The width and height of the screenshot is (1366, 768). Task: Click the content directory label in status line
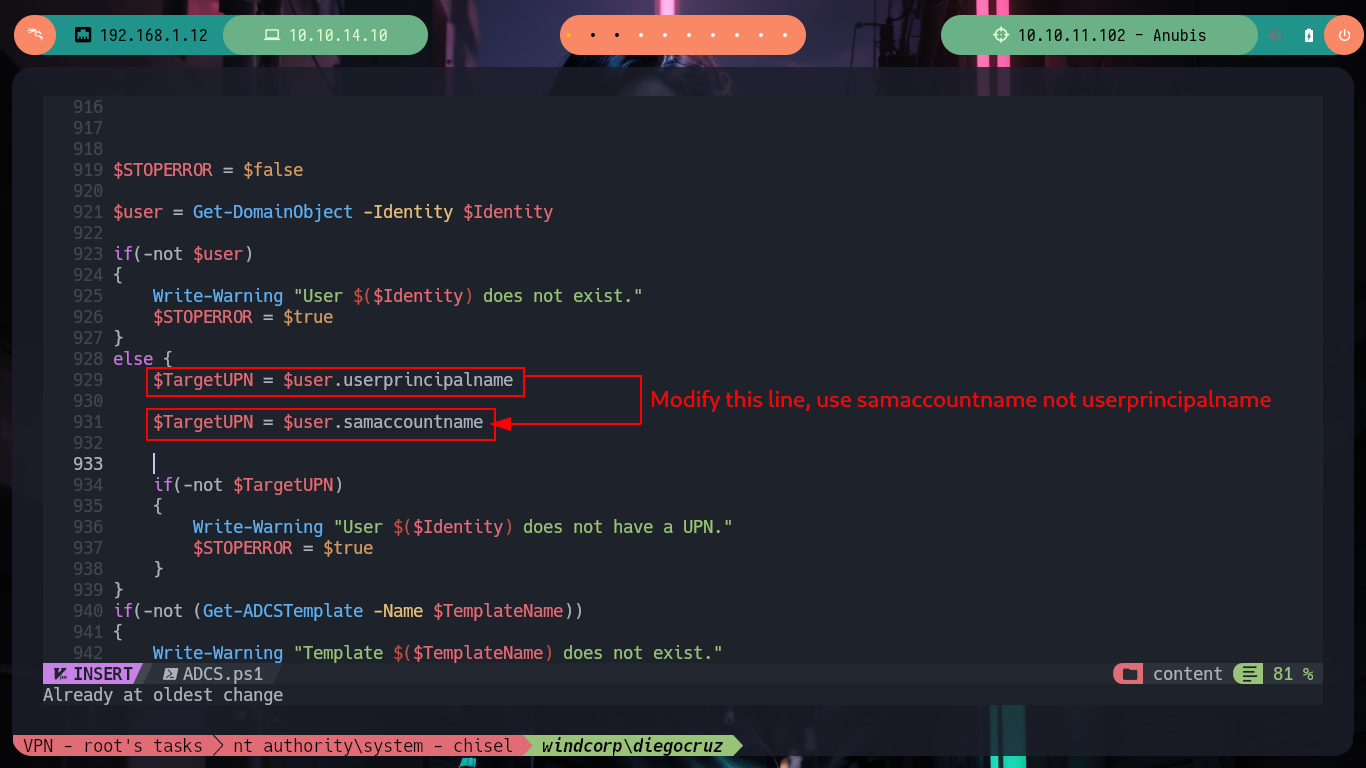coord(1187,674)
